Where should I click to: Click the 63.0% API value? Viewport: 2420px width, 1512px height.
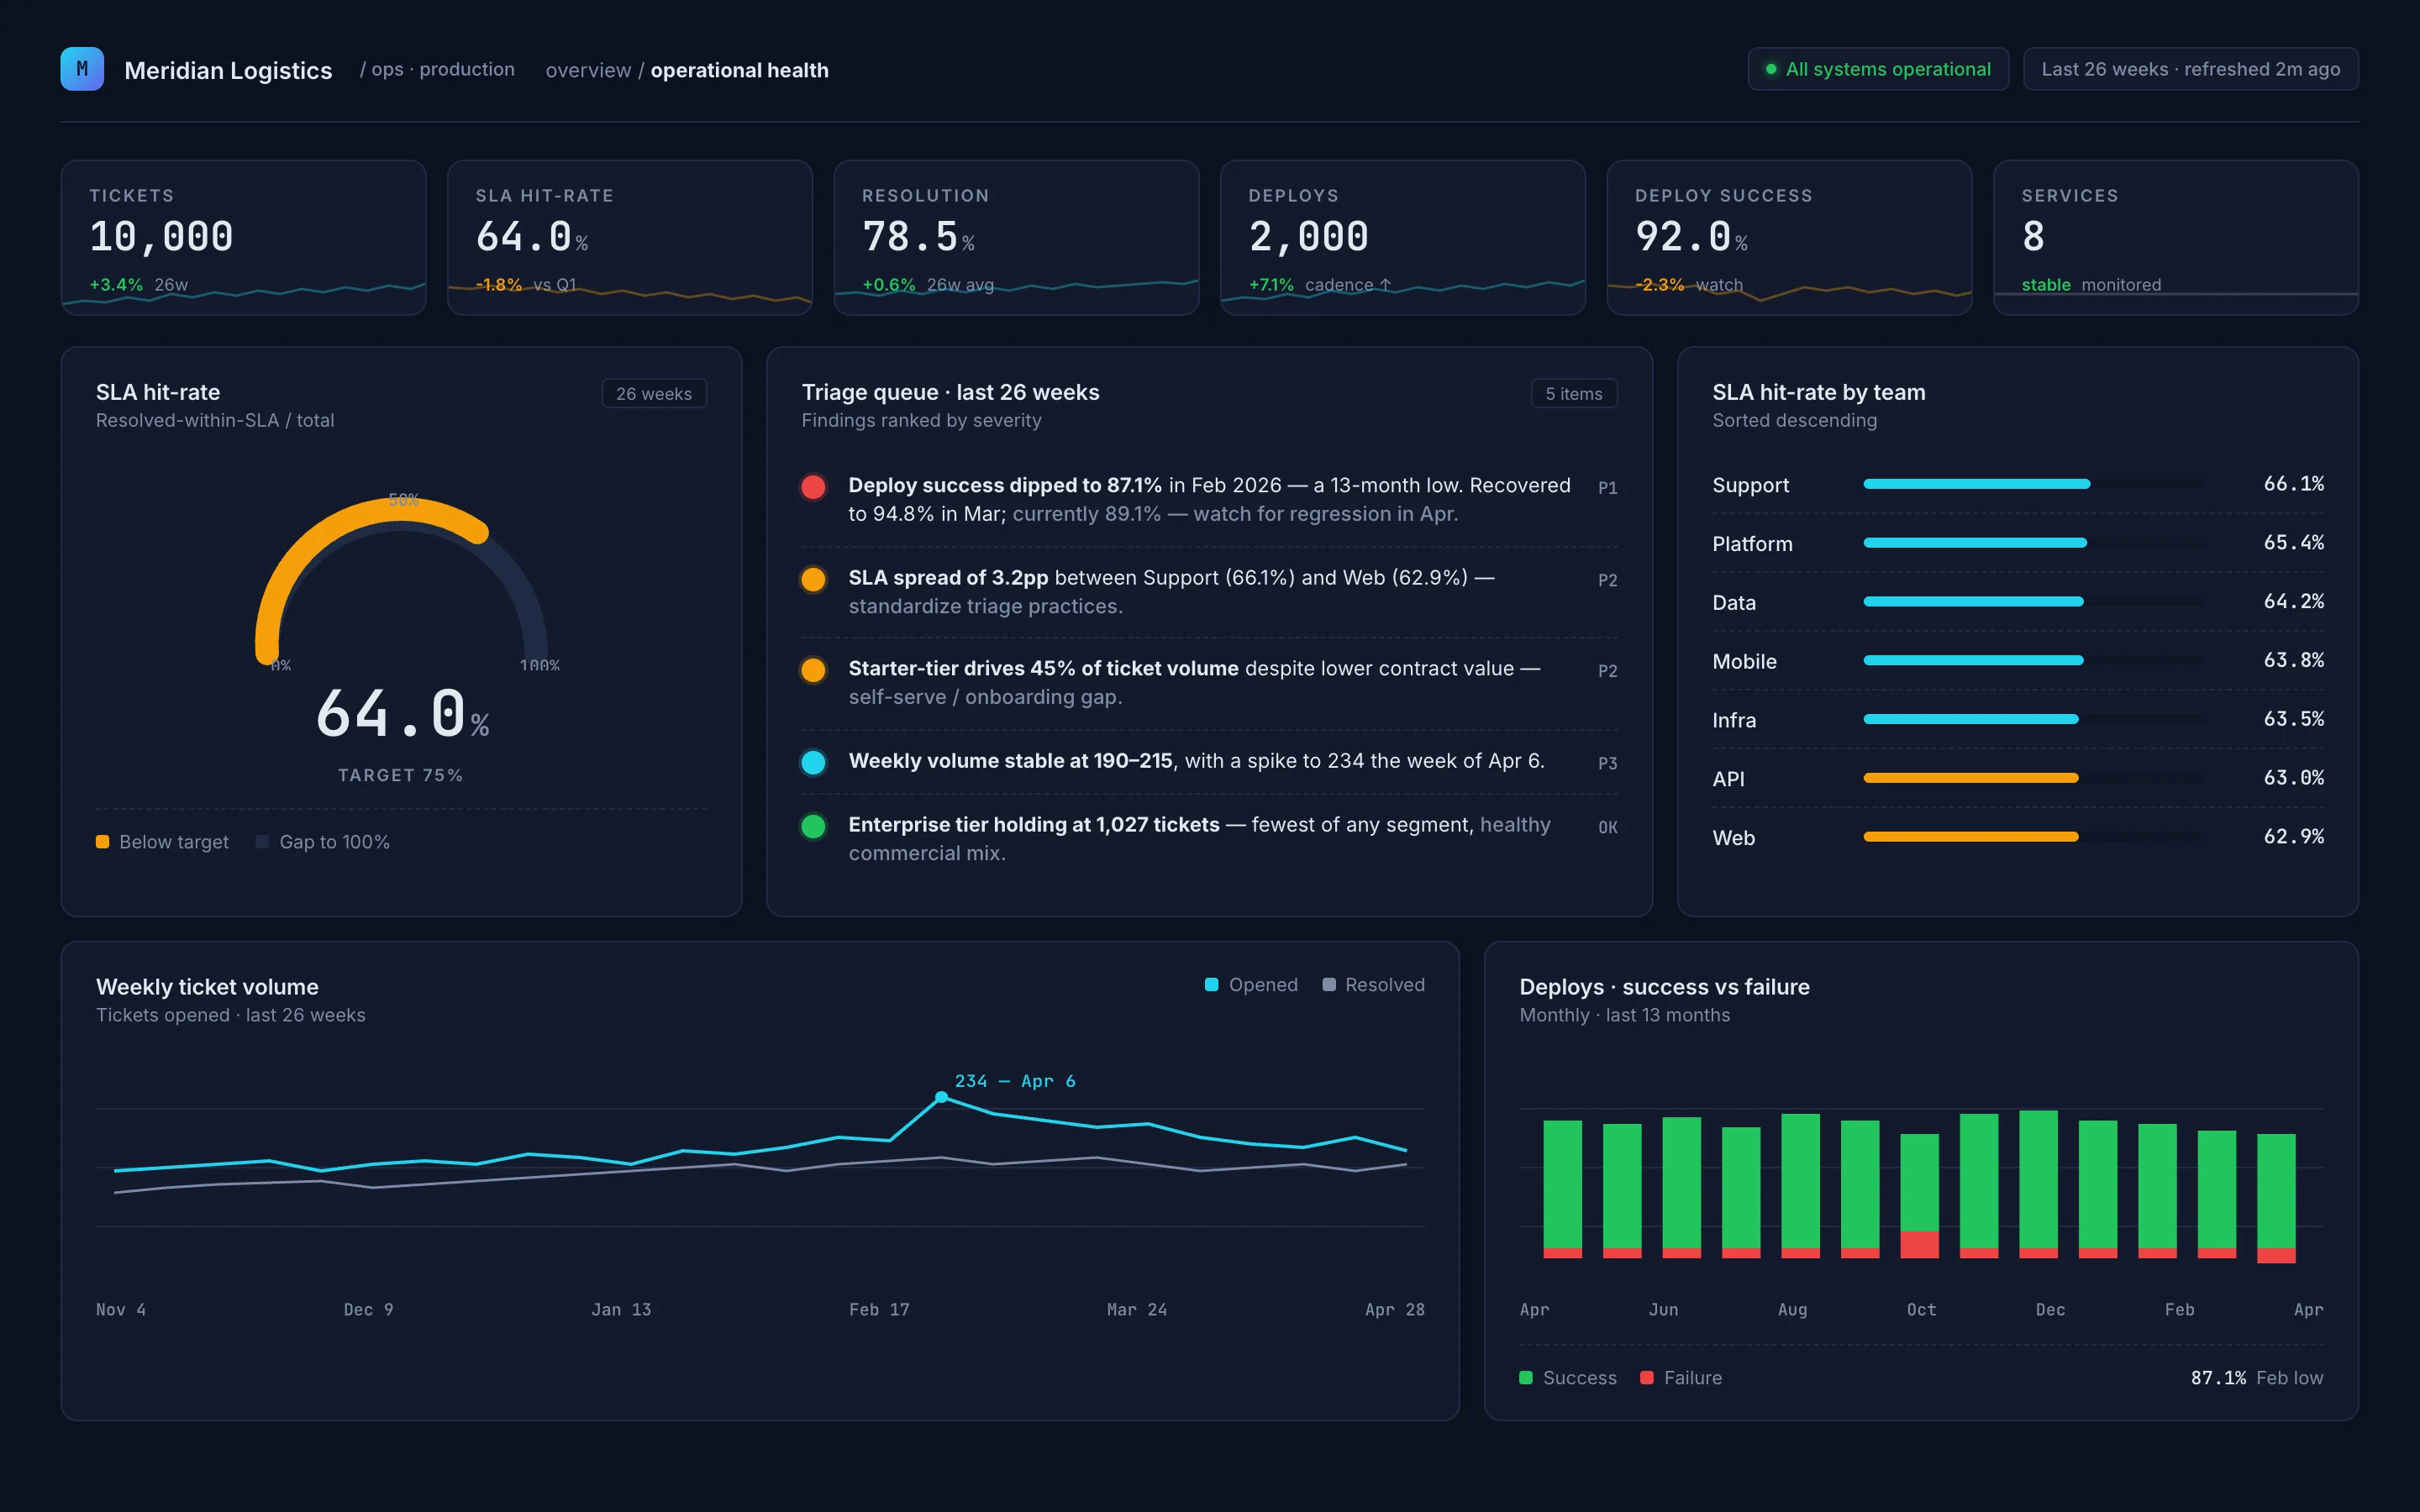[2294, 778]
